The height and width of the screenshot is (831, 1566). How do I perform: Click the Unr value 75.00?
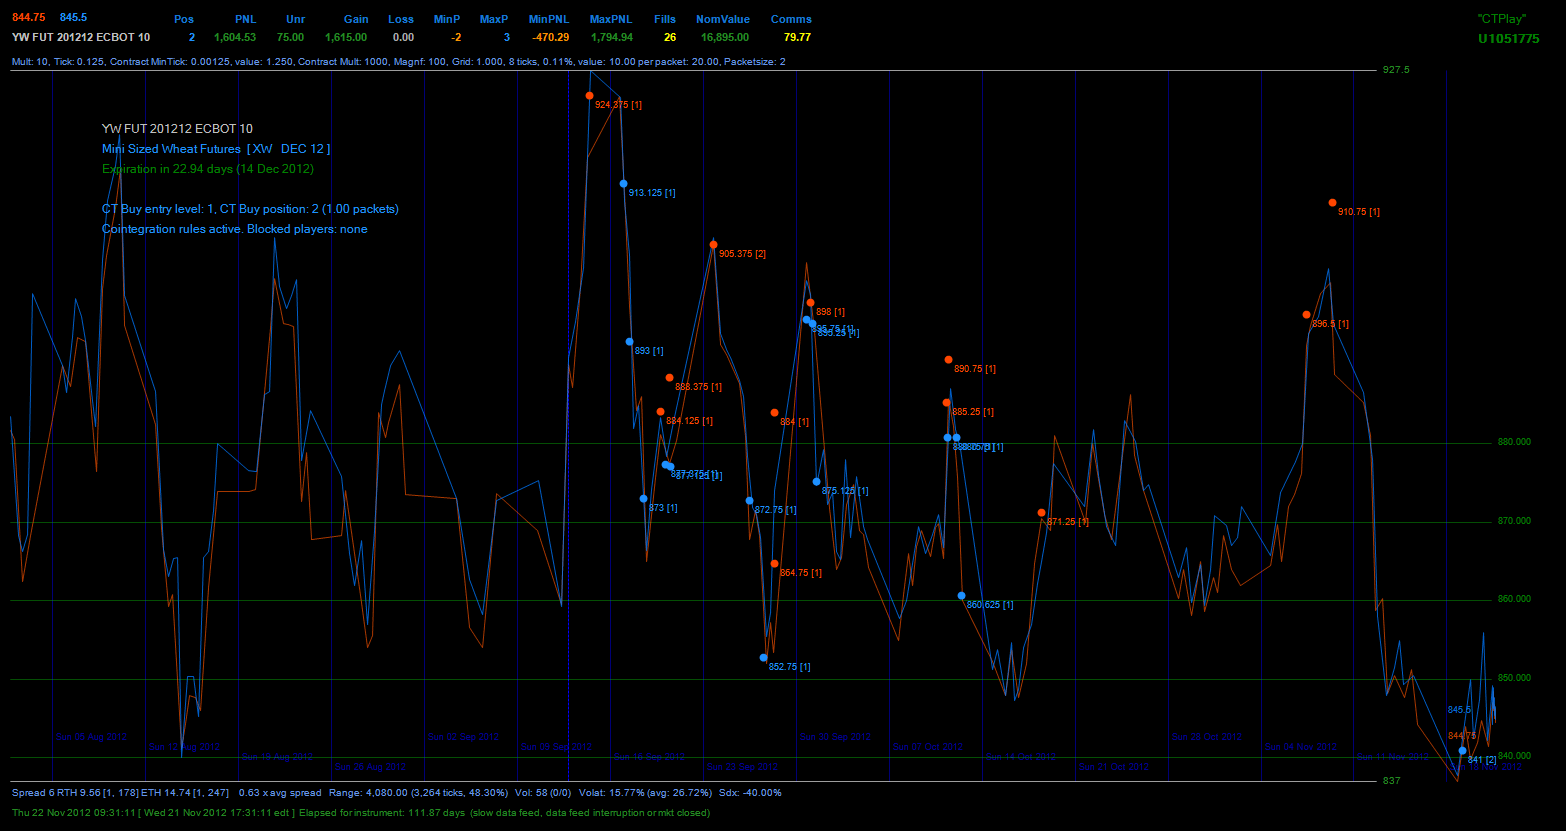pyautogui.click(x=290, y=37)
